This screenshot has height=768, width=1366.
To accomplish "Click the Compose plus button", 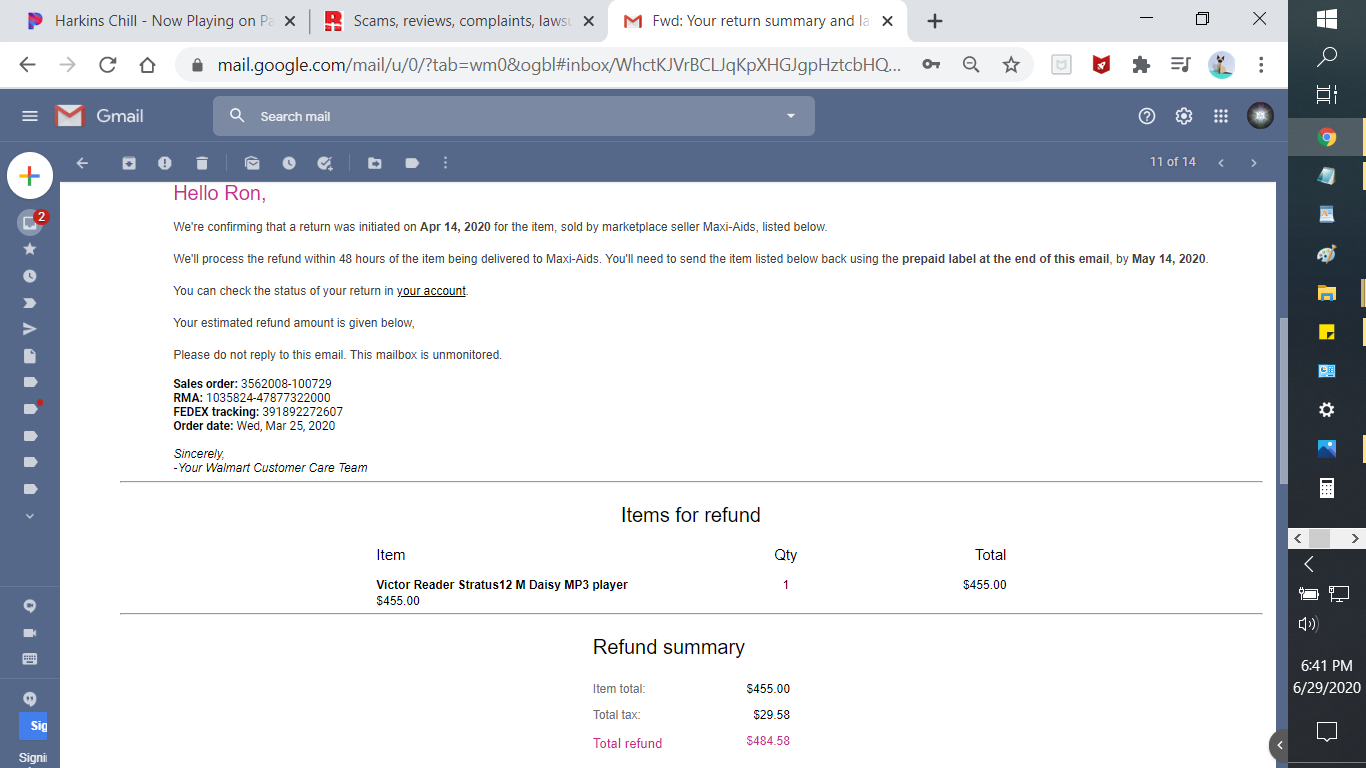I will (30, 176).
